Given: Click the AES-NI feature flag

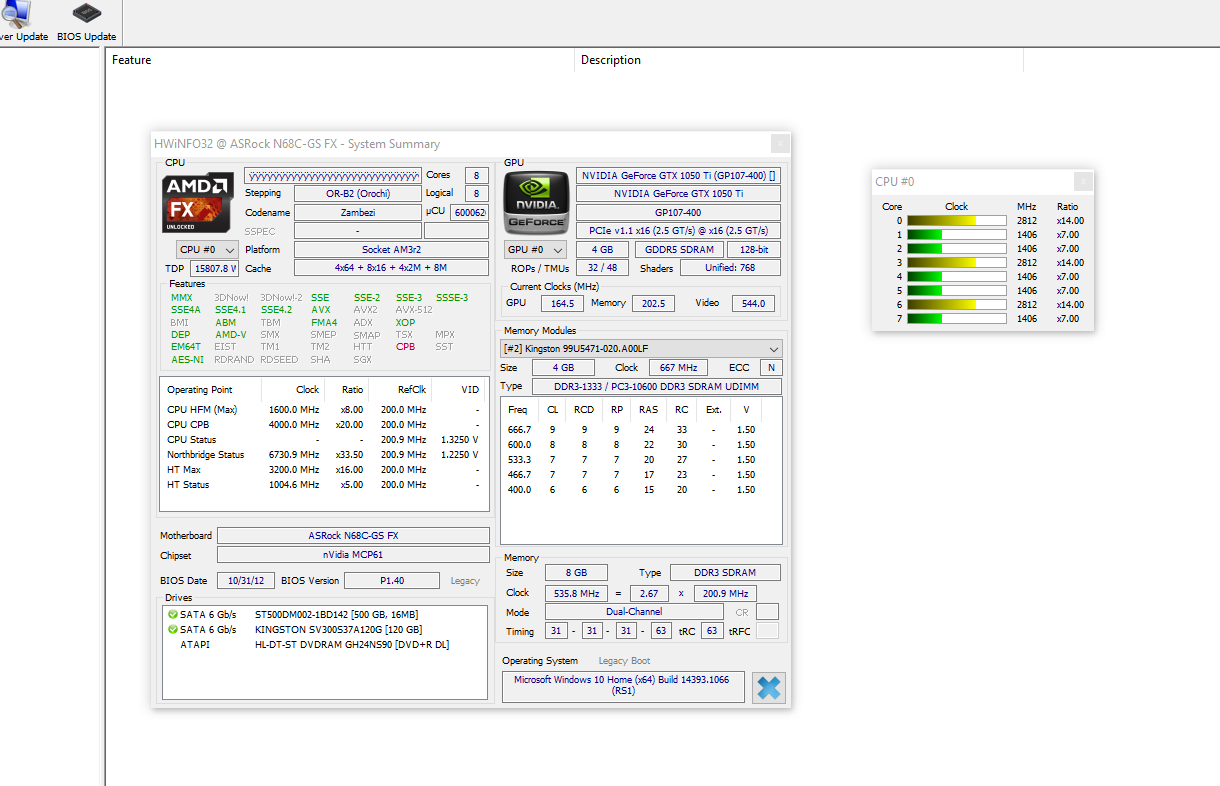Looking at the screenshot, I should click(187, 360).
